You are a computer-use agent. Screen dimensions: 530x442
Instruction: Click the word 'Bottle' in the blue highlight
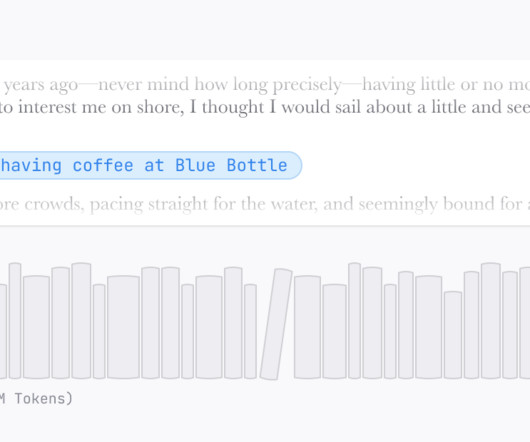257,165
